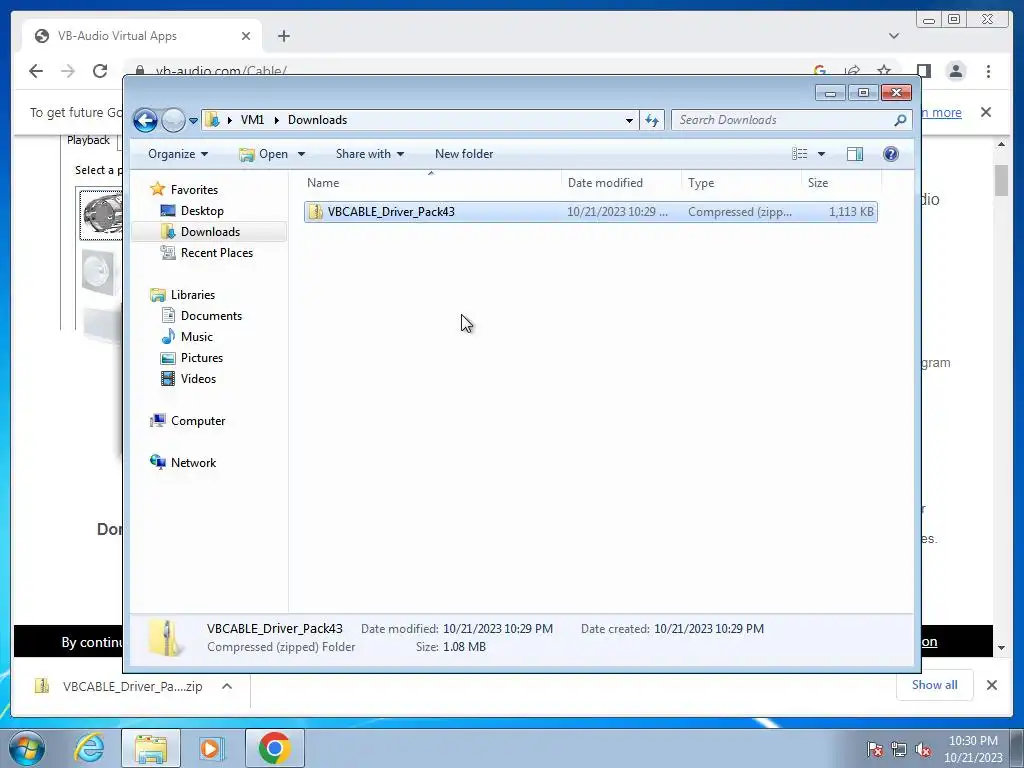Close the Chrome downloads shelf
Screen dimensions: 1024x768
[x=991, y=685]
